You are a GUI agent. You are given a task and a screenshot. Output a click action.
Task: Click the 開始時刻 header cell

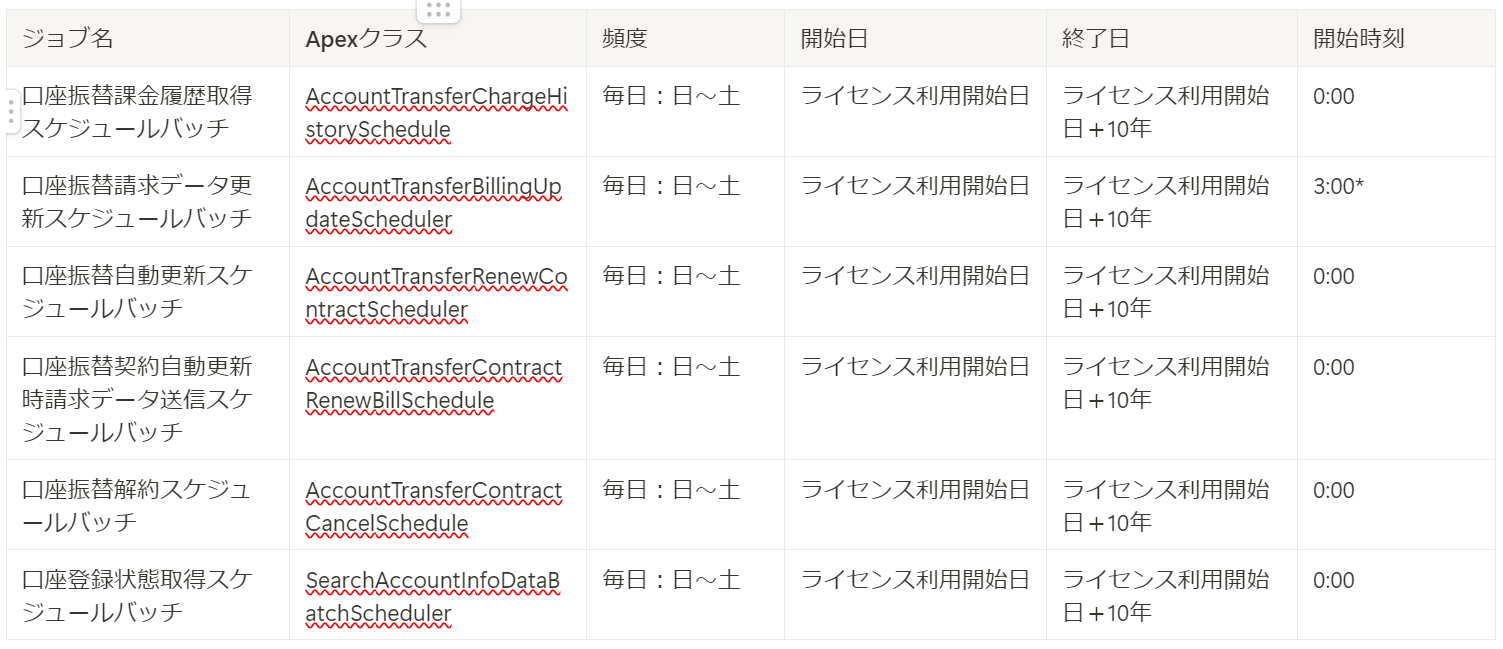(1396, 39)
